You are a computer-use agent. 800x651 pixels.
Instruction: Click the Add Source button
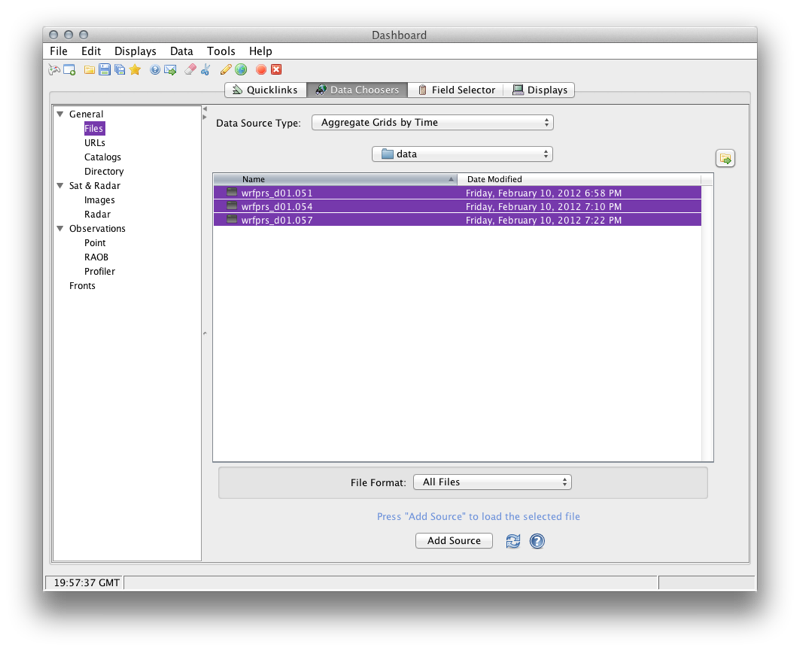454,541
